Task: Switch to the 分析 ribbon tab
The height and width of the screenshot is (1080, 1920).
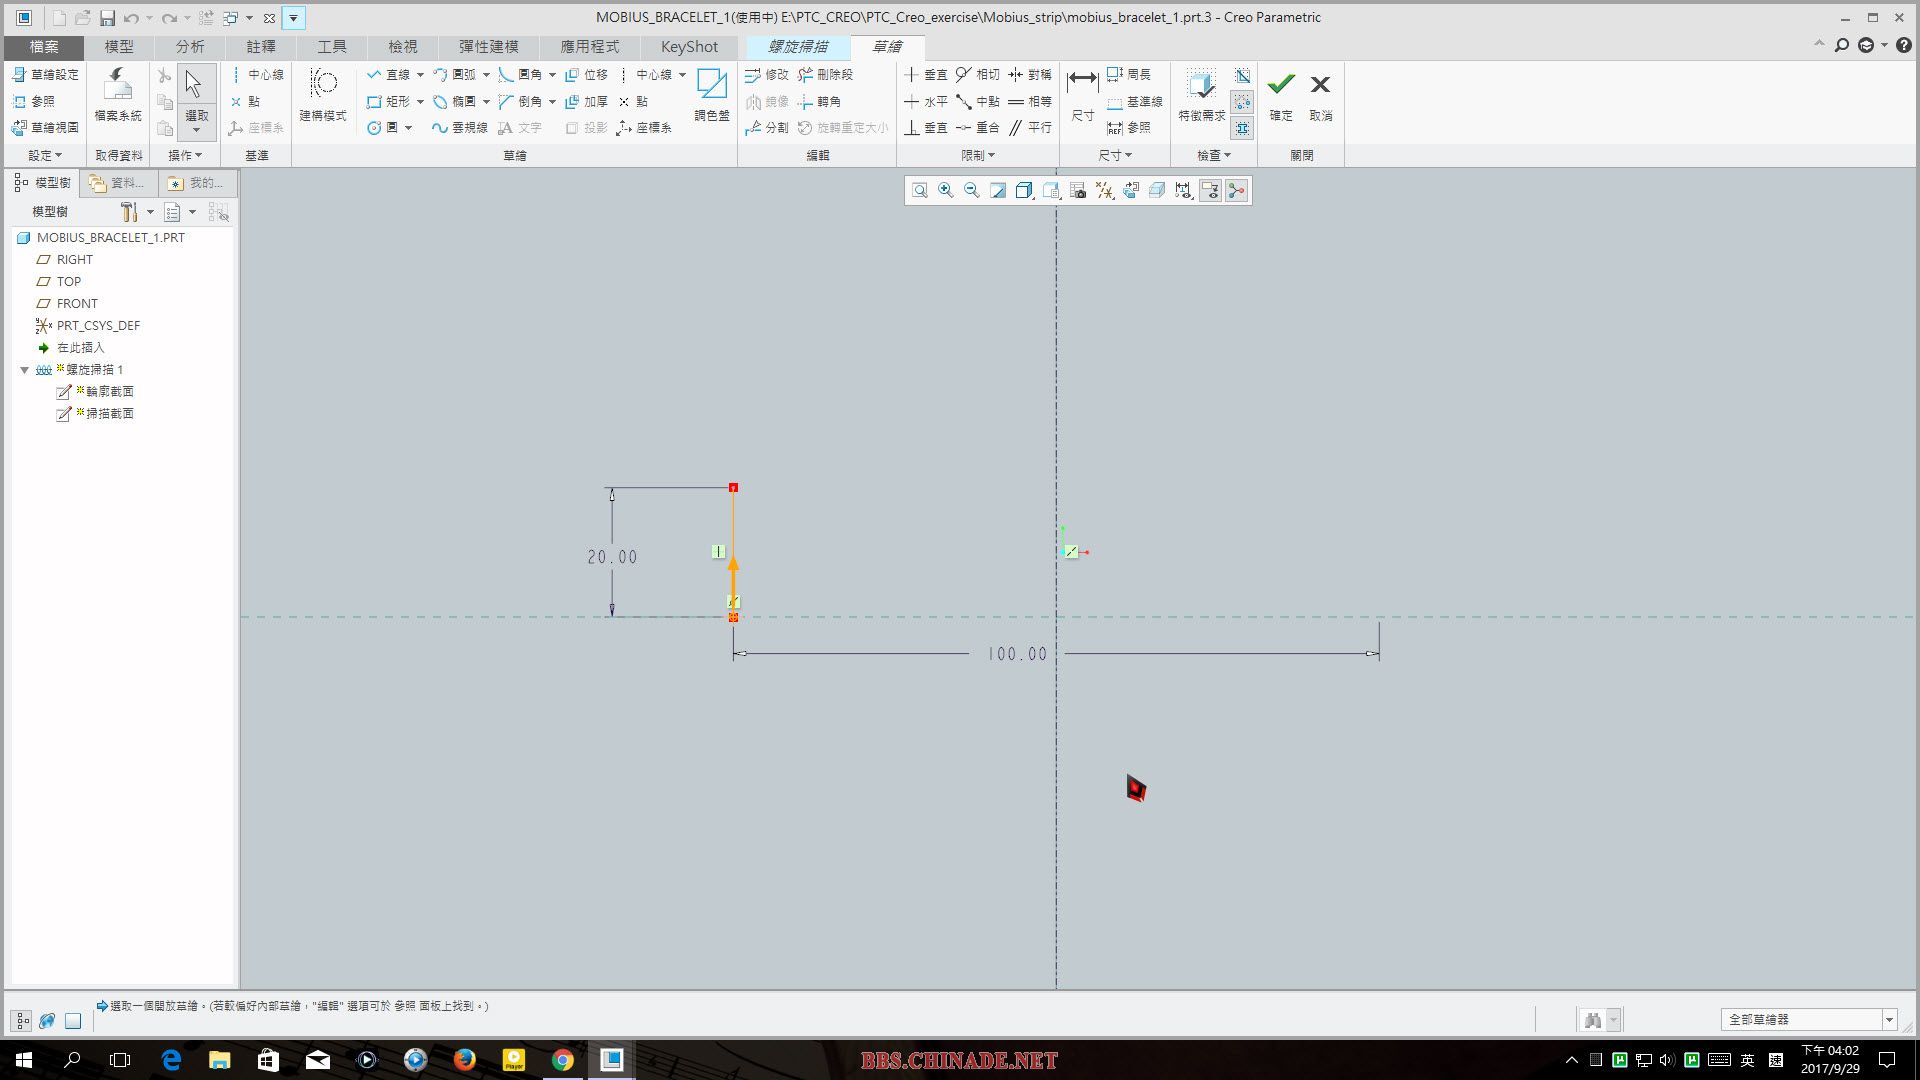Action: tap(190, 47)
